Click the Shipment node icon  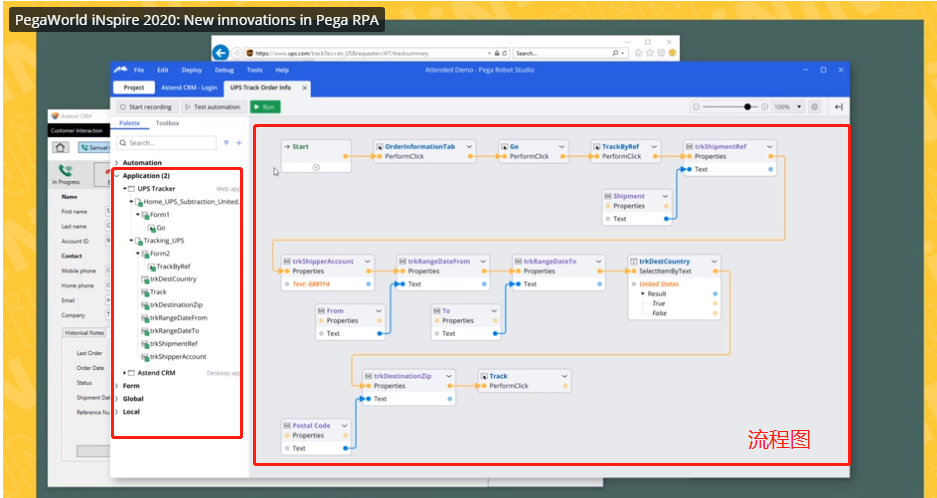tap(608, 196)
